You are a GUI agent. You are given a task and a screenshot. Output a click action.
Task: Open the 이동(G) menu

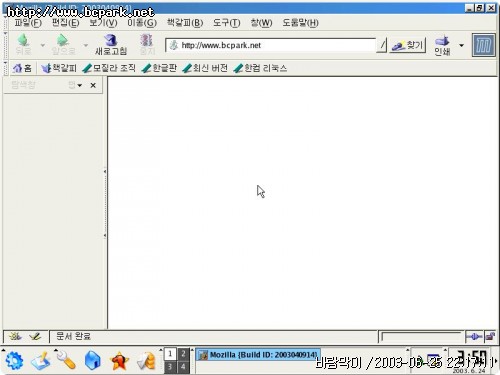click(142, 23)
